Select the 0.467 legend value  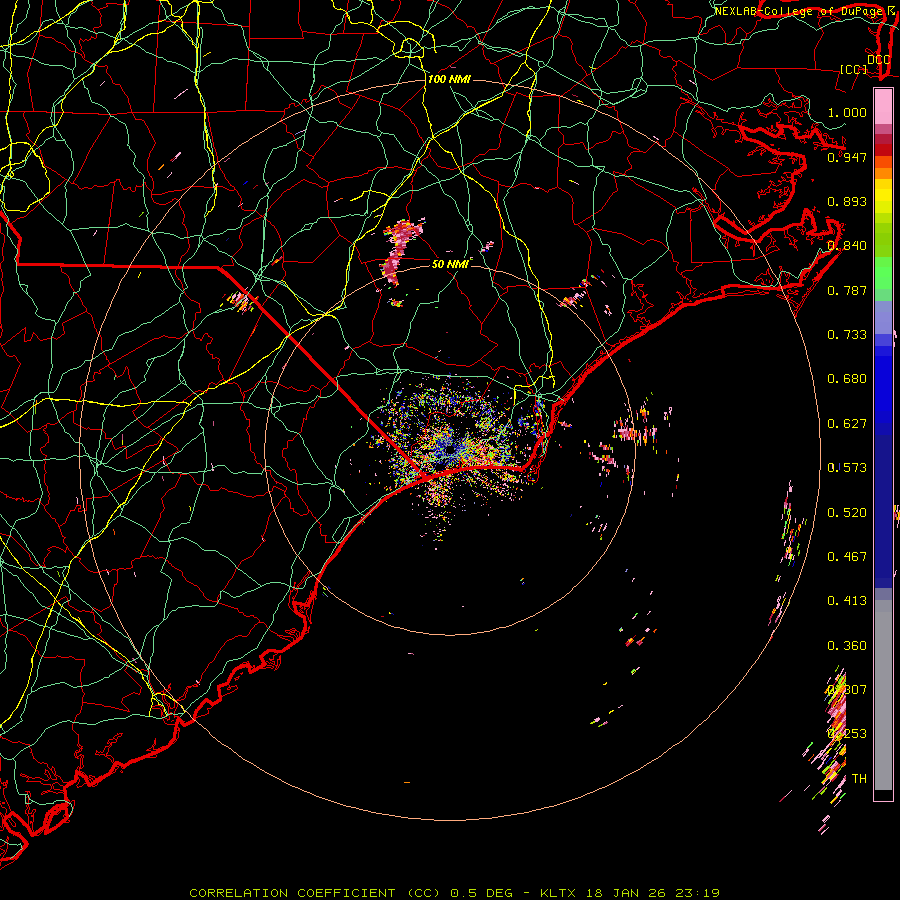847,557
